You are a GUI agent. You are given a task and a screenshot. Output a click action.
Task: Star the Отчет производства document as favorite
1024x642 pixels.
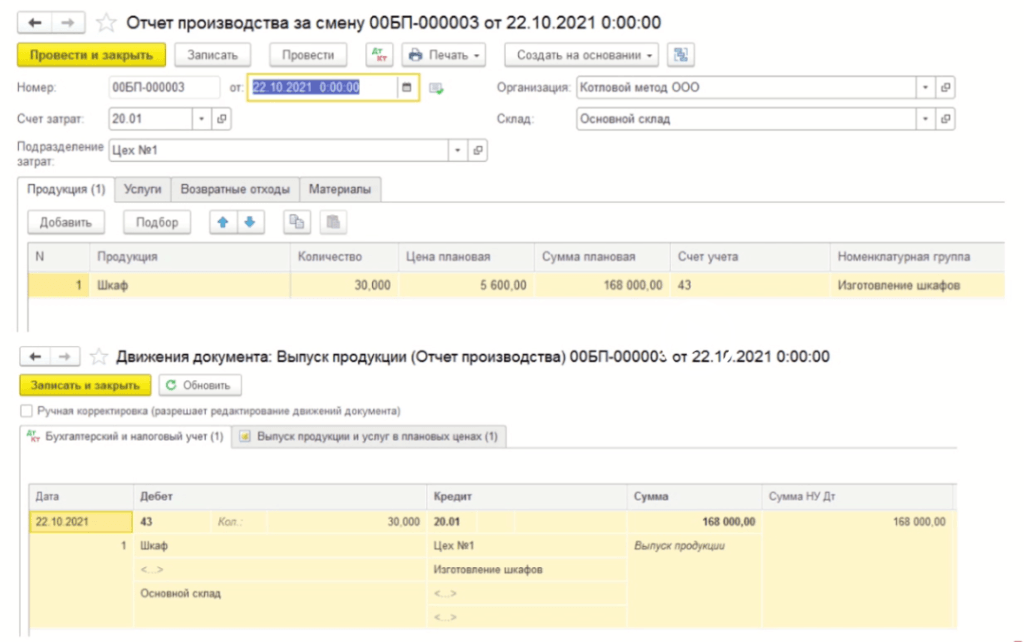pos(107,22)
